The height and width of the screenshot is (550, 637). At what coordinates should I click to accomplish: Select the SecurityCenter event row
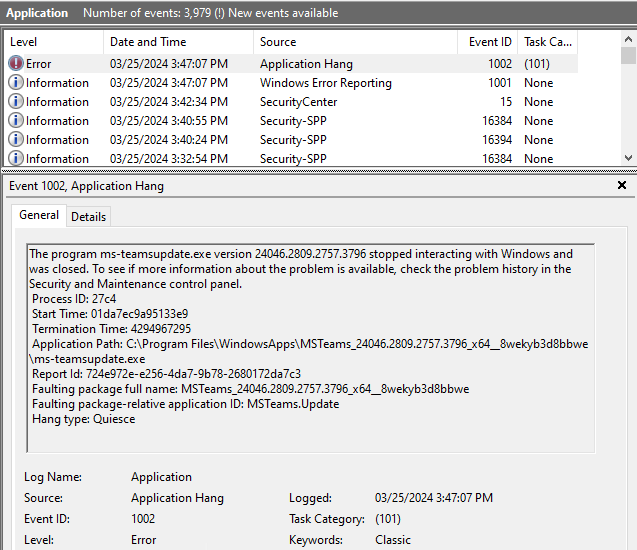[291, 102]
